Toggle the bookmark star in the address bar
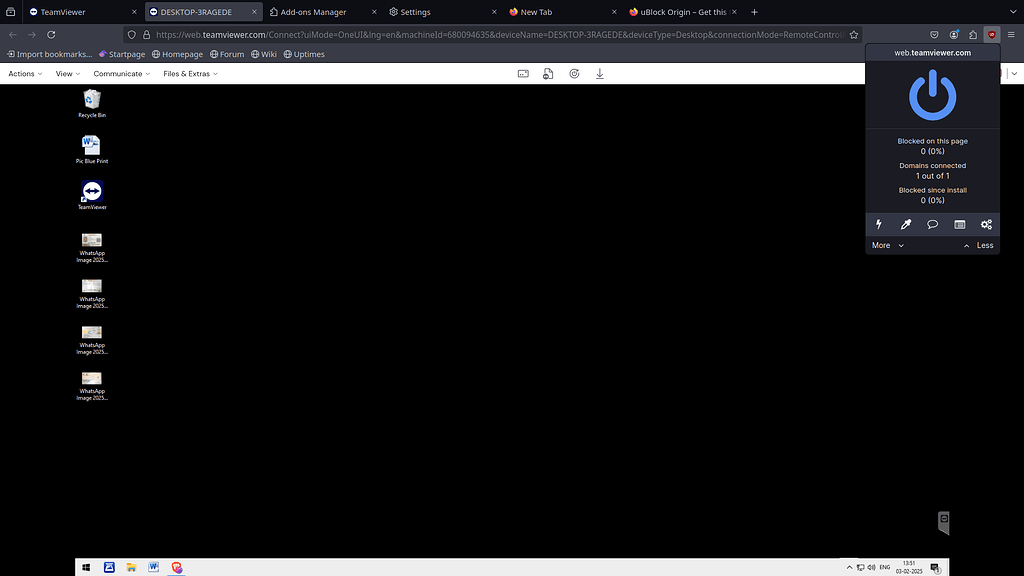Viewport: 1024px width, 576px height. 854,33
